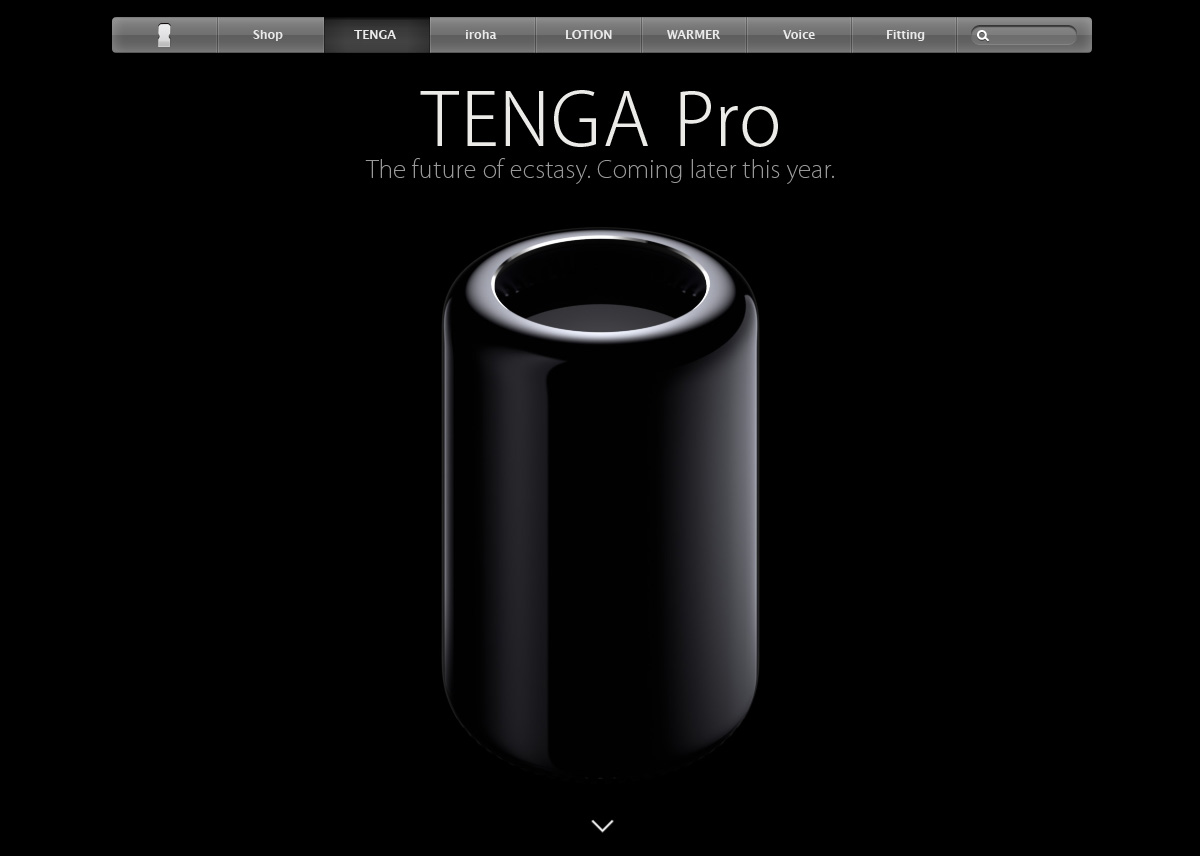Open the LOTION navigation item

click(588, 35)
